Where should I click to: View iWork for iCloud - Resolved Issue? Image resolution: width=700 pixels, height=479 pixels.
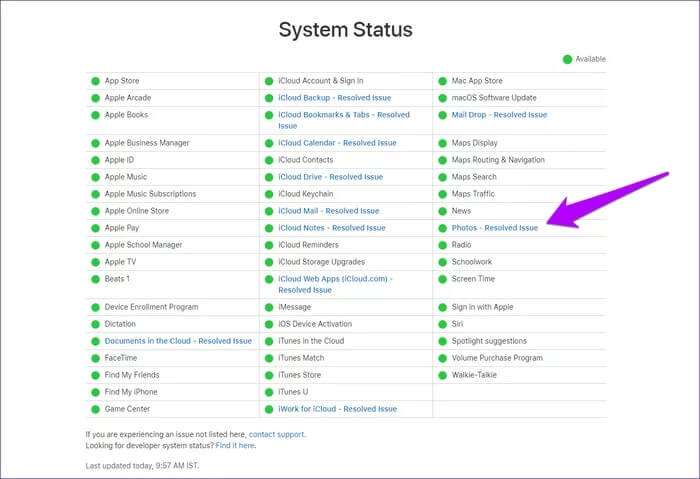click(x=338, y=409)
